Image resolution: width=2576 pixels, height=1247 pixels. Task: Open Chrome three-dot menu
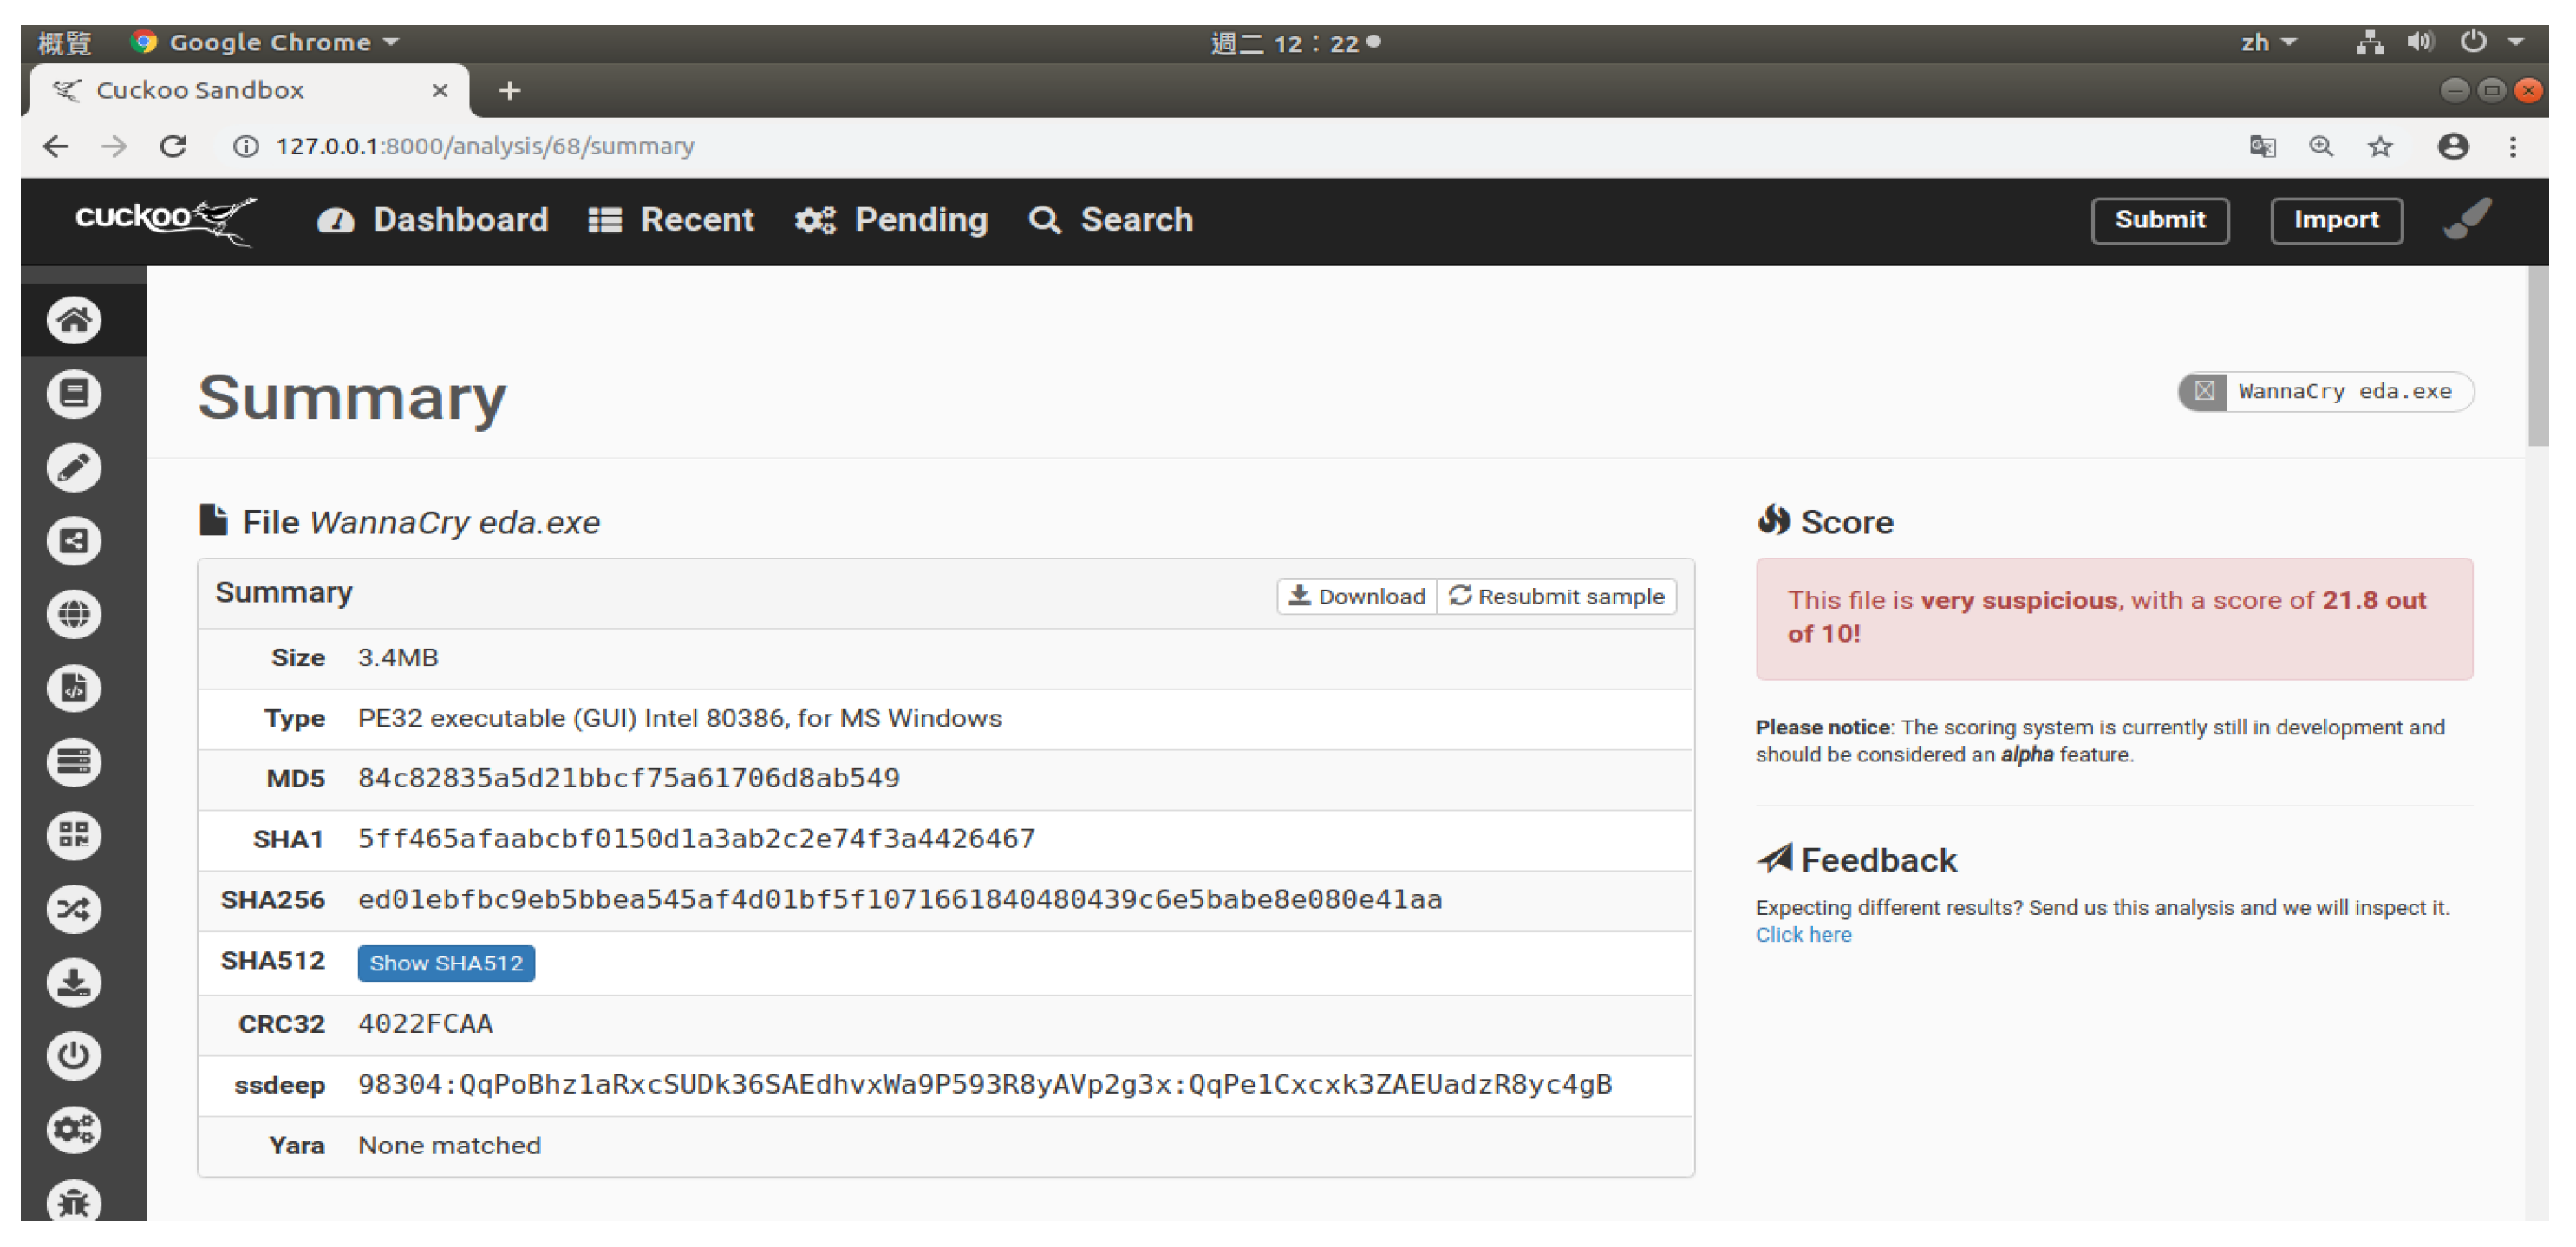pos(2511,147)
